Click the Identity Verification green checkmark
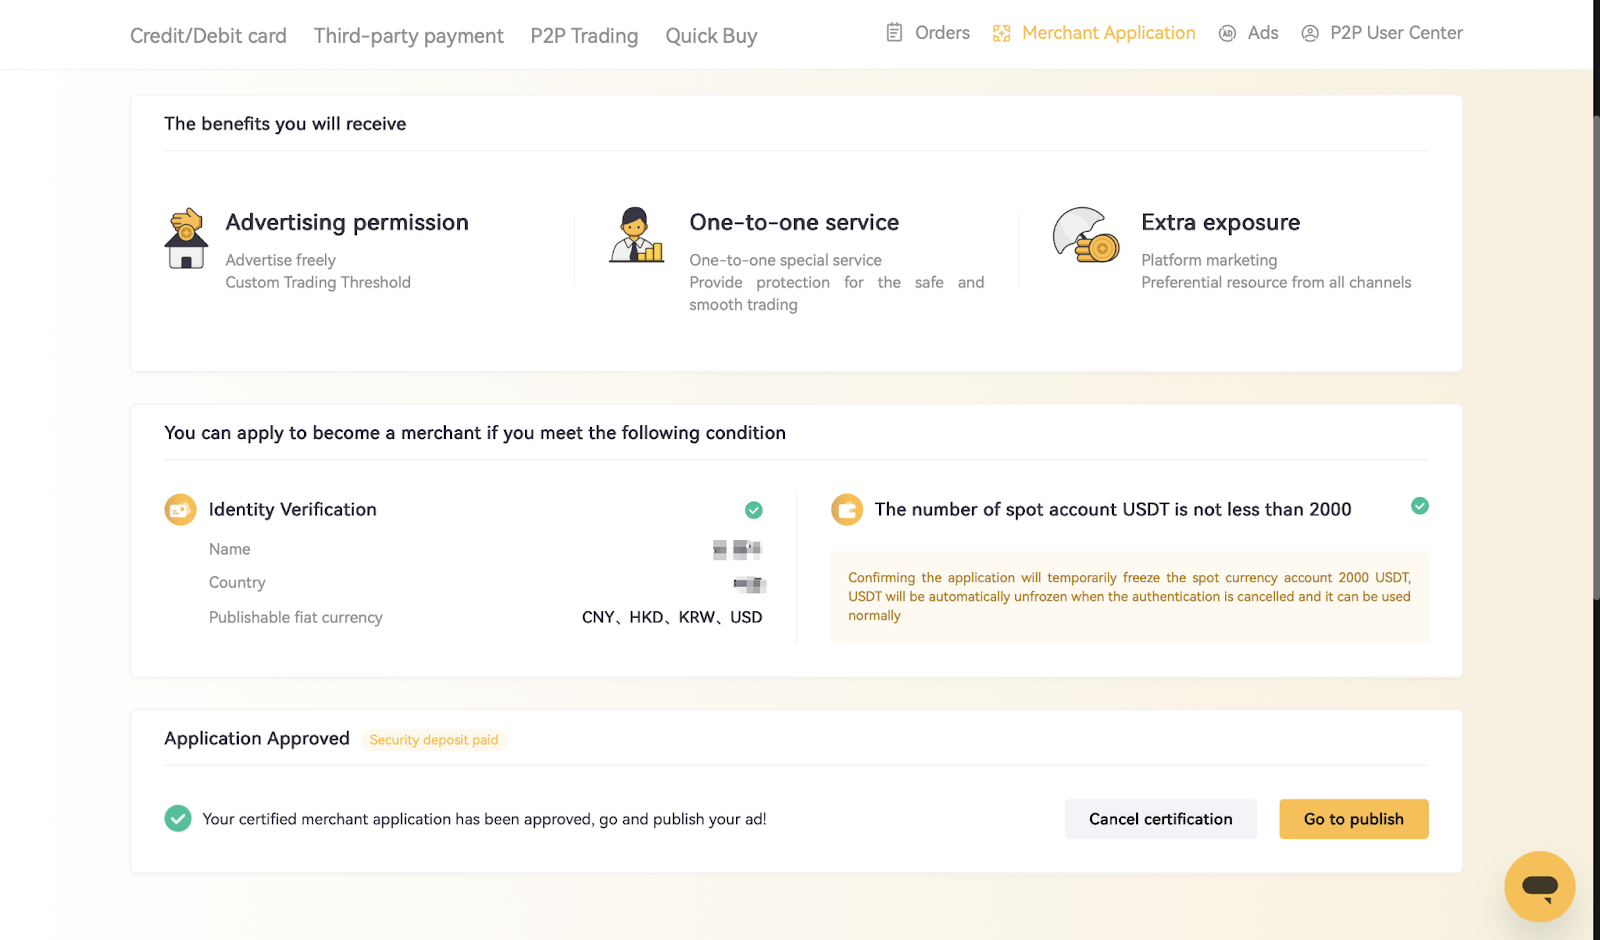 [x=754, y=510]
